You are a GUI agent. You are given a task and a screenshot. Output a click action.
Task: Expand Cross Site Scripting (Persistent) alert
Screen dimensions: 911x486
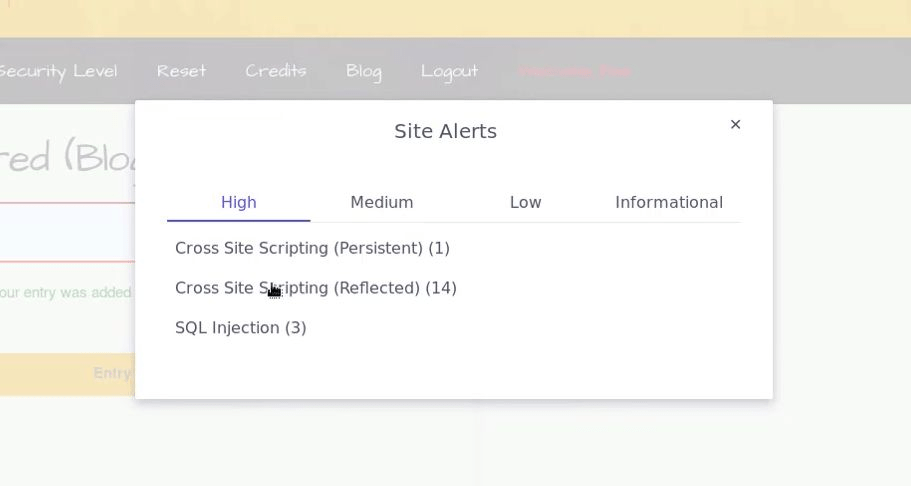[312, 248]
